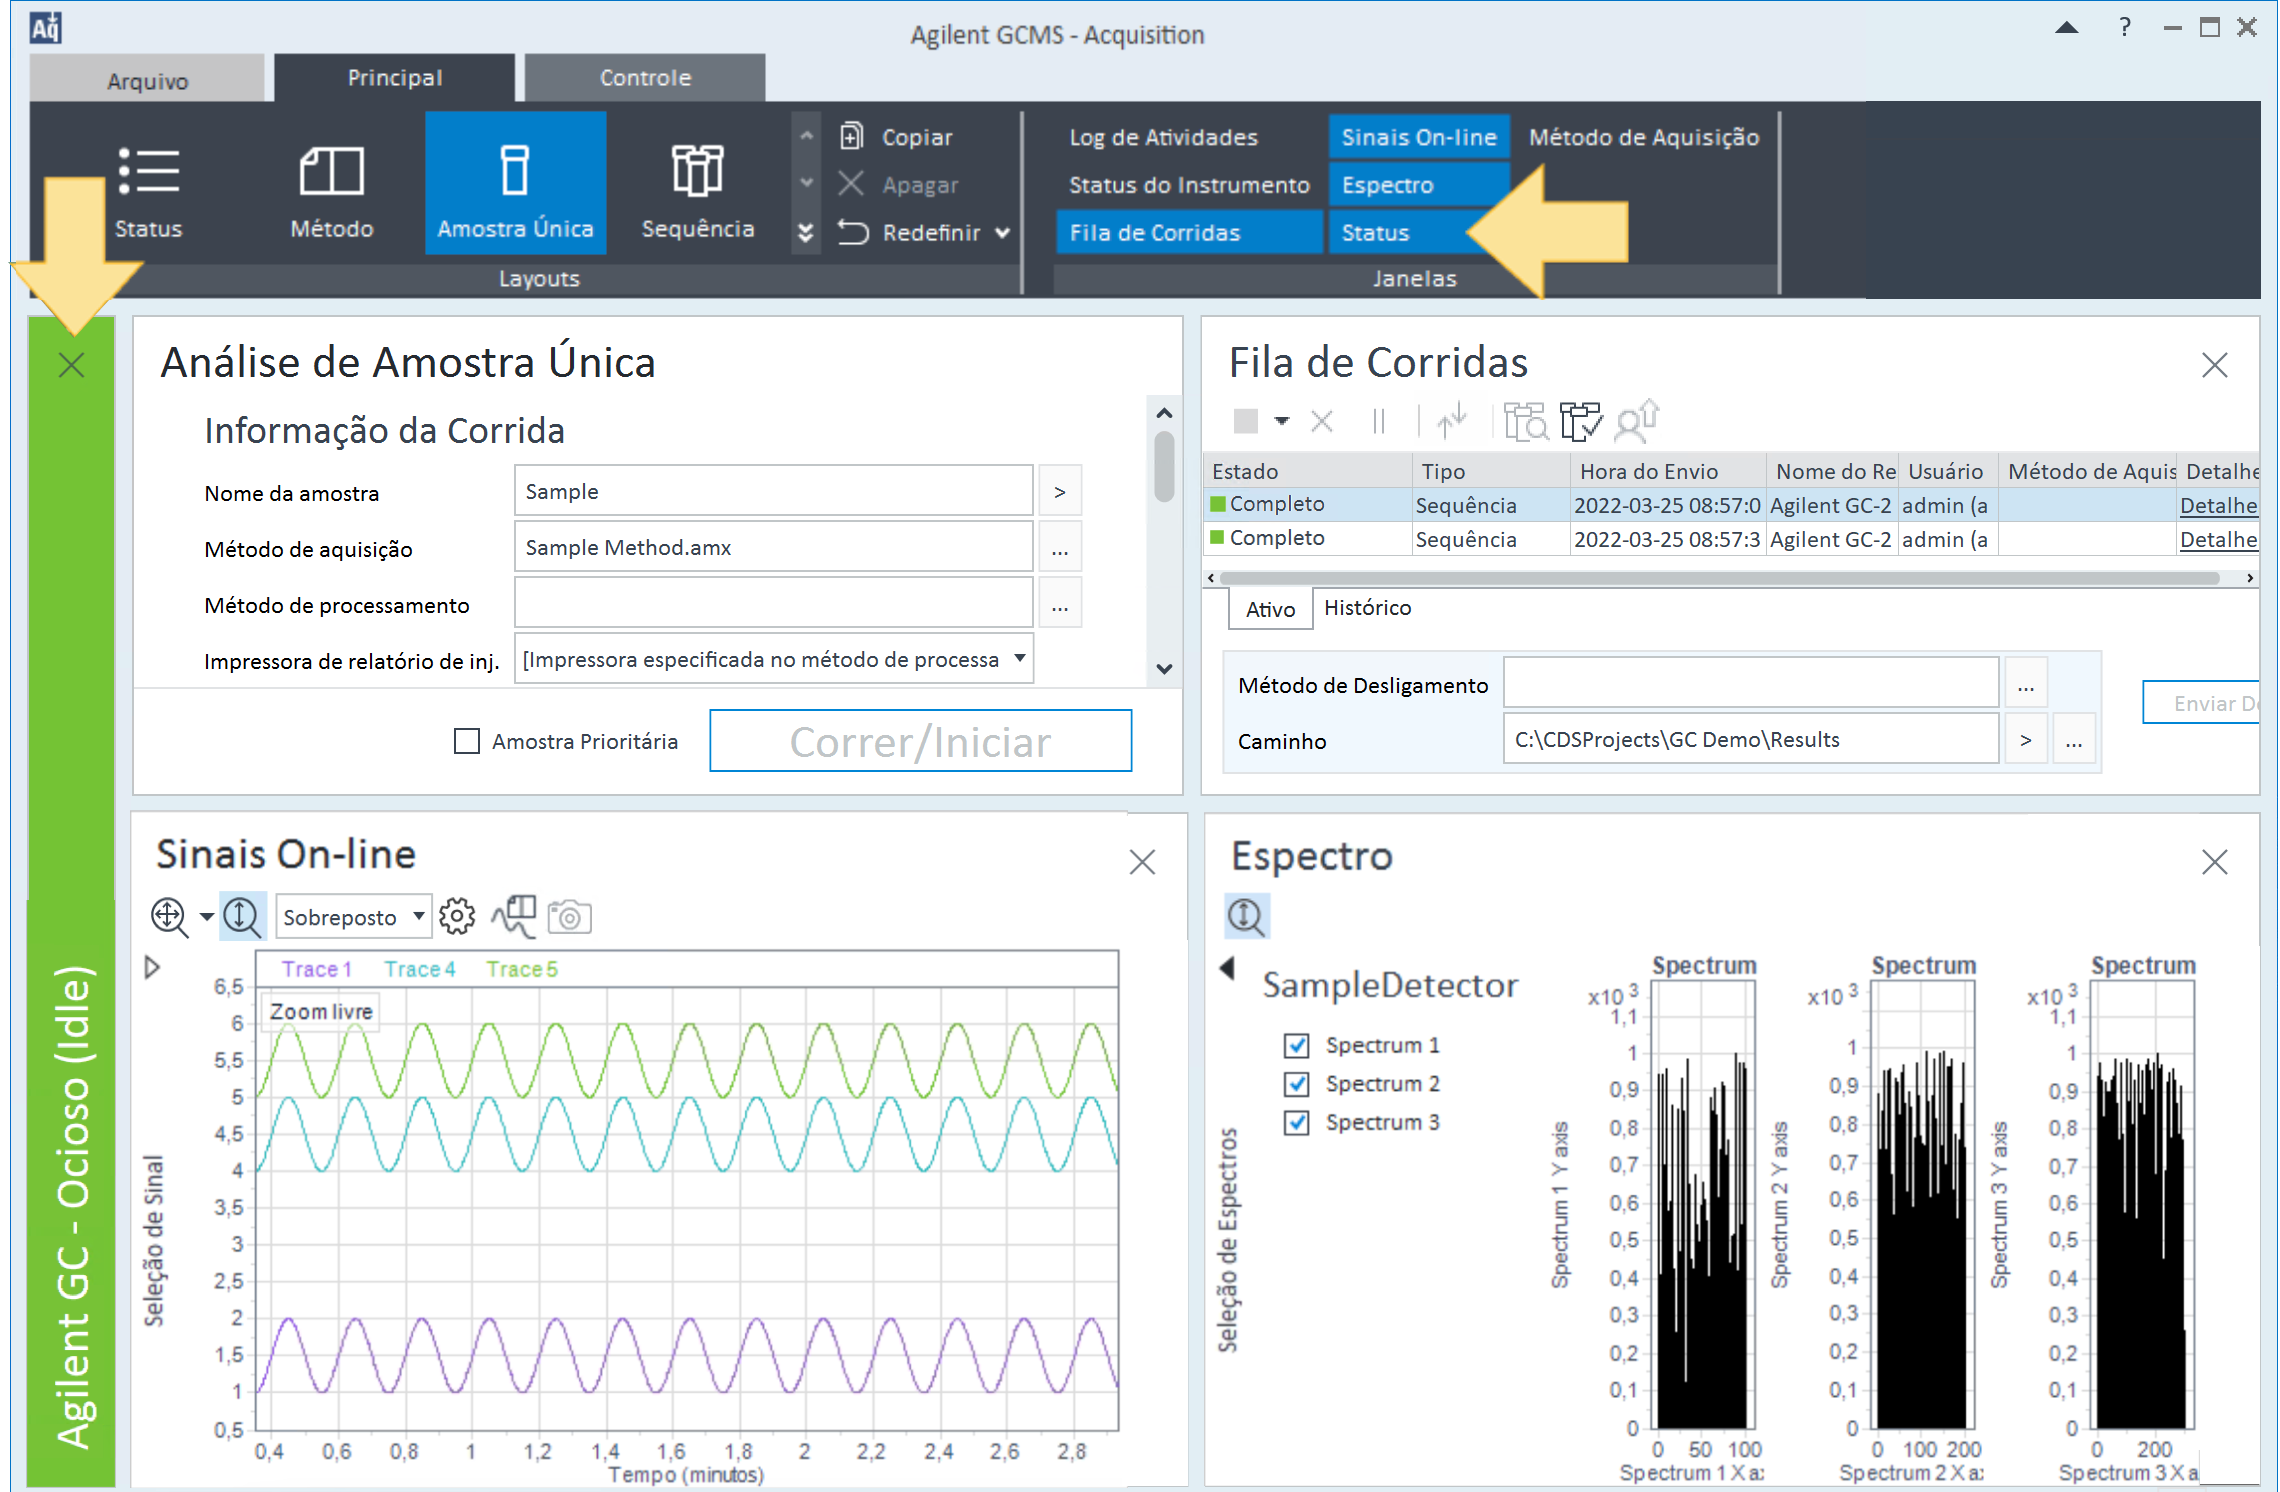Open Detalhe link of second completed run
The height and width of the screenshot is (1492, 2280).
(x=2218, y=540)
